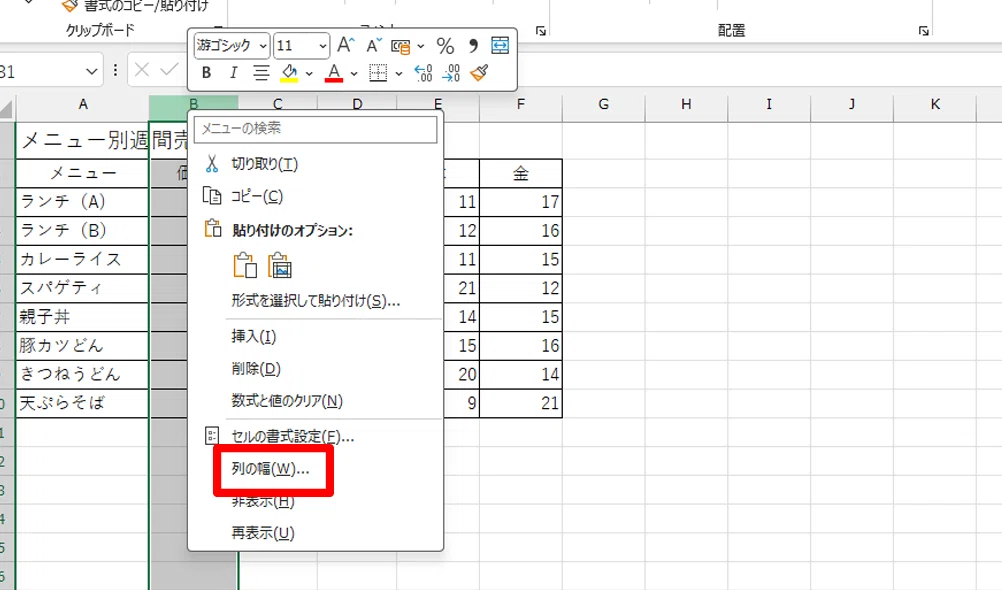Choose 形式を選択して貼り付け(S)

(x=316, y=300)
